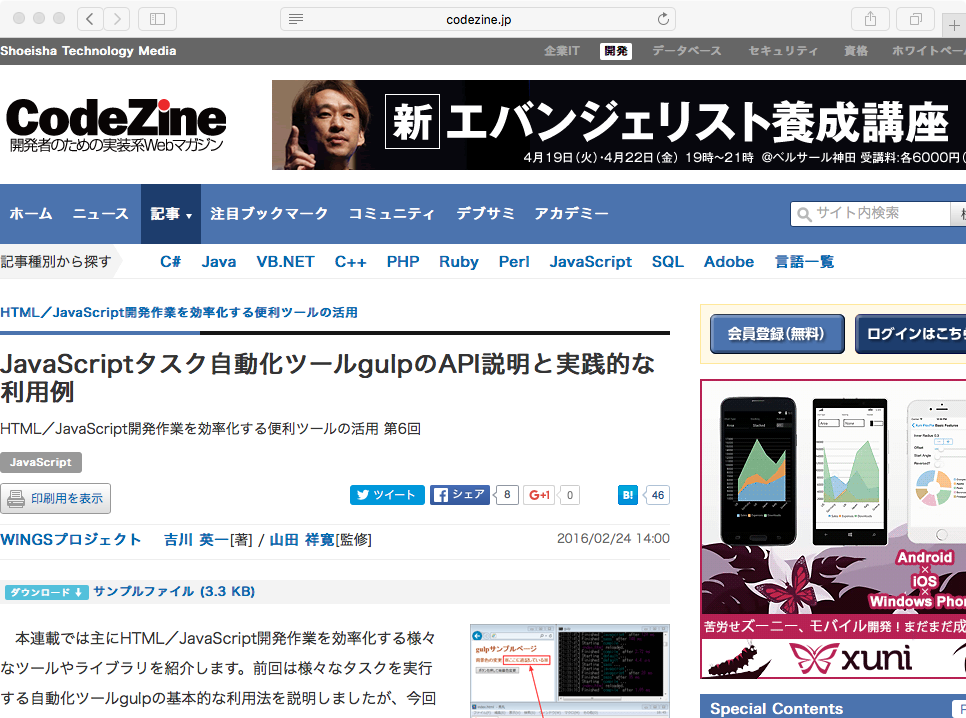Select 企業IT in top media bar
The height and width of the screenshot is (718, 966).
pyautogui.click(x=561, y=51)
